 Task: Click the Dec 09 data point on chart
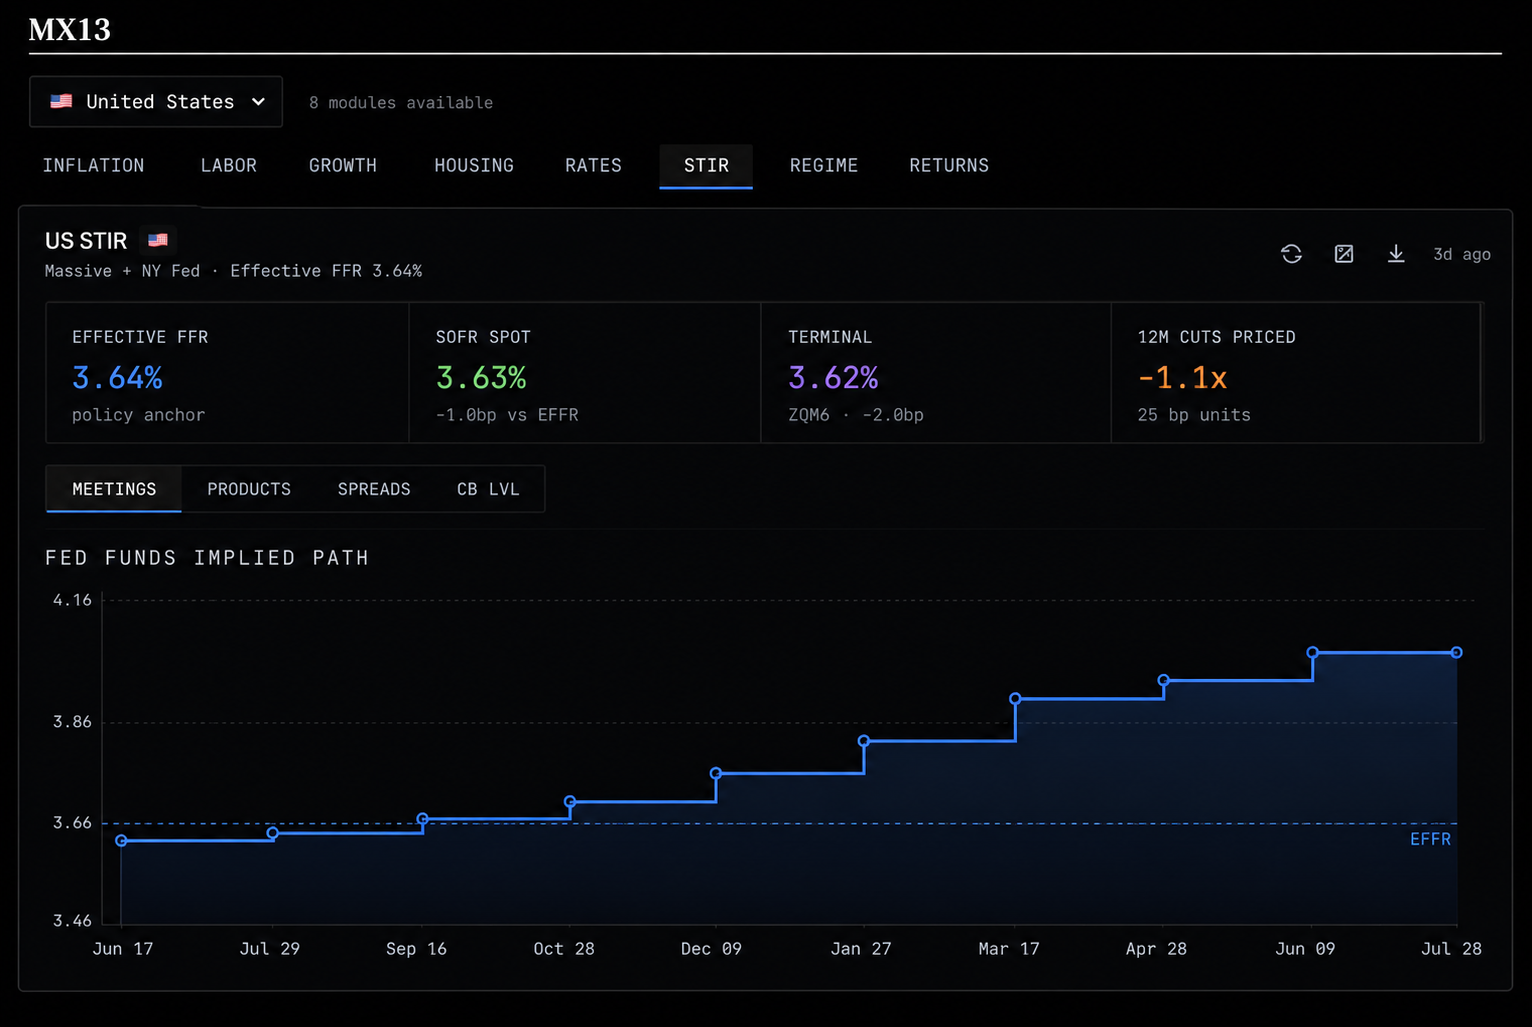tap(716, 773)
